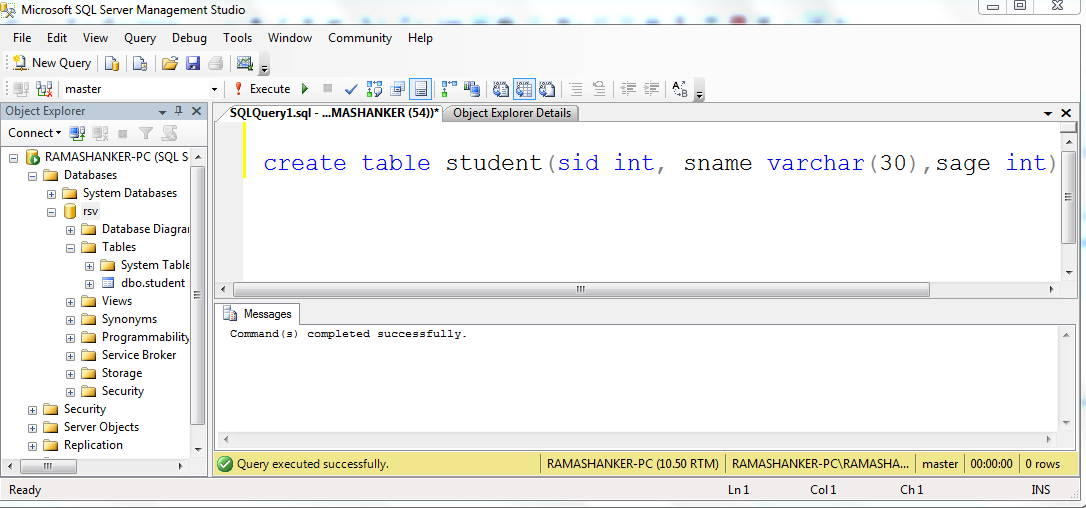Image resolution: width=1086 pixels, height=508 pixels.
Task: Open Object Explorer window position dropdown arrow
Action: [163, 112]
